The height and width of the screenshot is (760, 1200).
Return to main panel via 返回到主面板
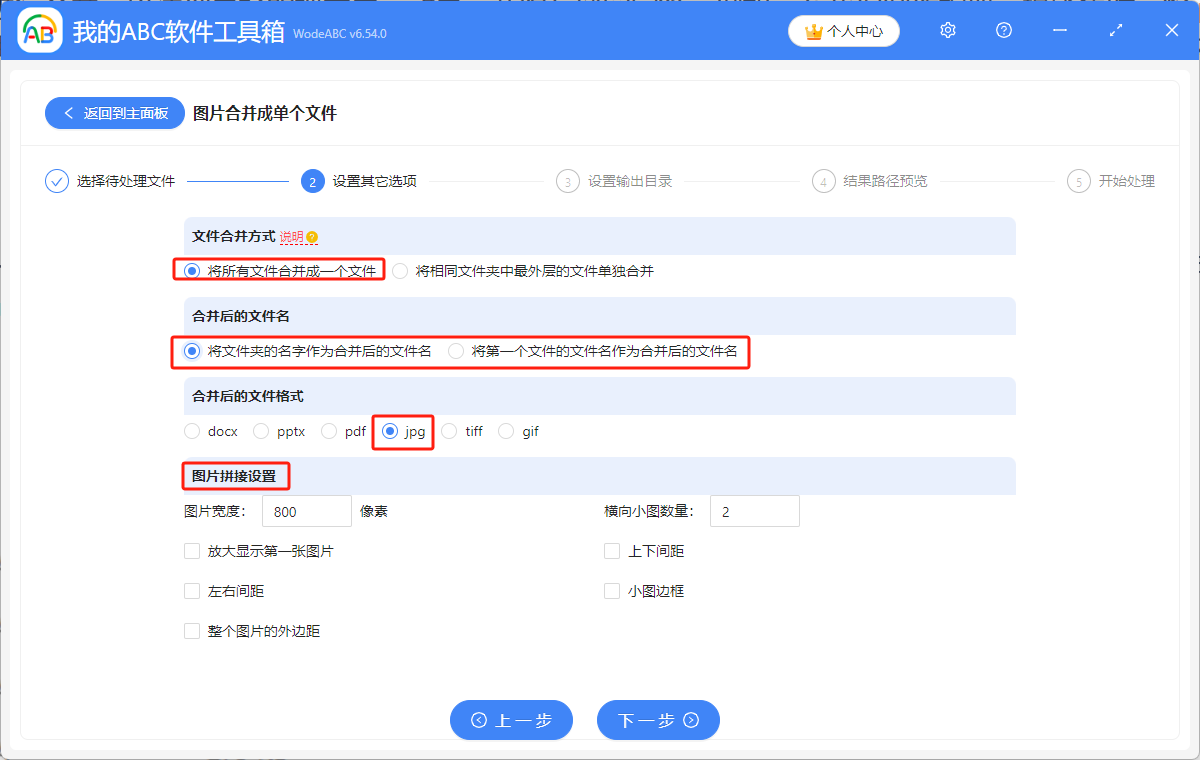[x=114, y=113]
